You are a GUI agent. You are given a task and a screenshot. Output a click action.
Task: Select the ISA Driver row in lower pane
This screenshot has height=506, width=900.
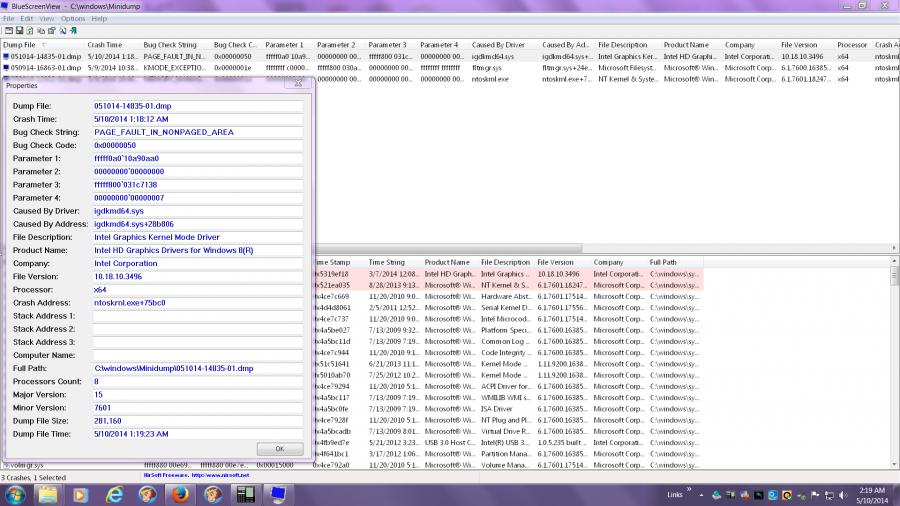[509, 409]
